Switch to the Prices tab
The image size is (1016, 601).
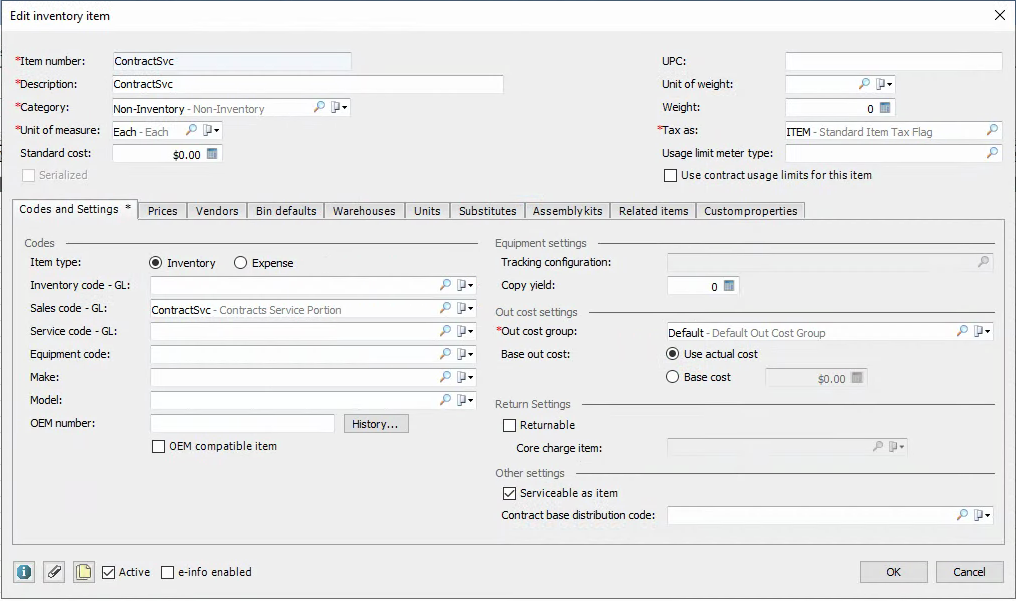[x=163, y=211]
